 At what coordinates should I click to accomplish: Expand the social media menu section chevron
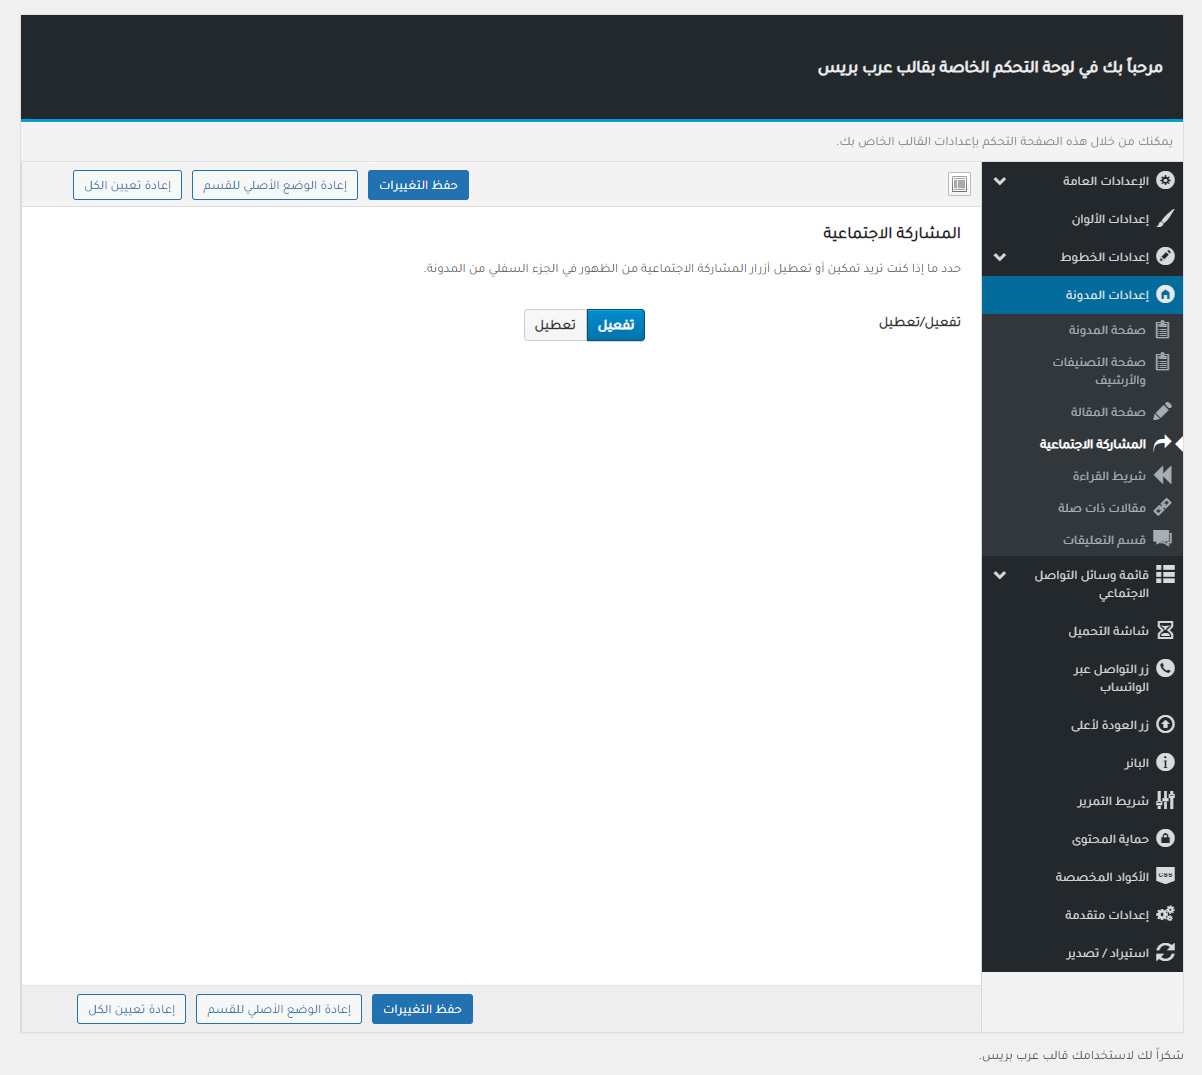(x=1000, y=575)
